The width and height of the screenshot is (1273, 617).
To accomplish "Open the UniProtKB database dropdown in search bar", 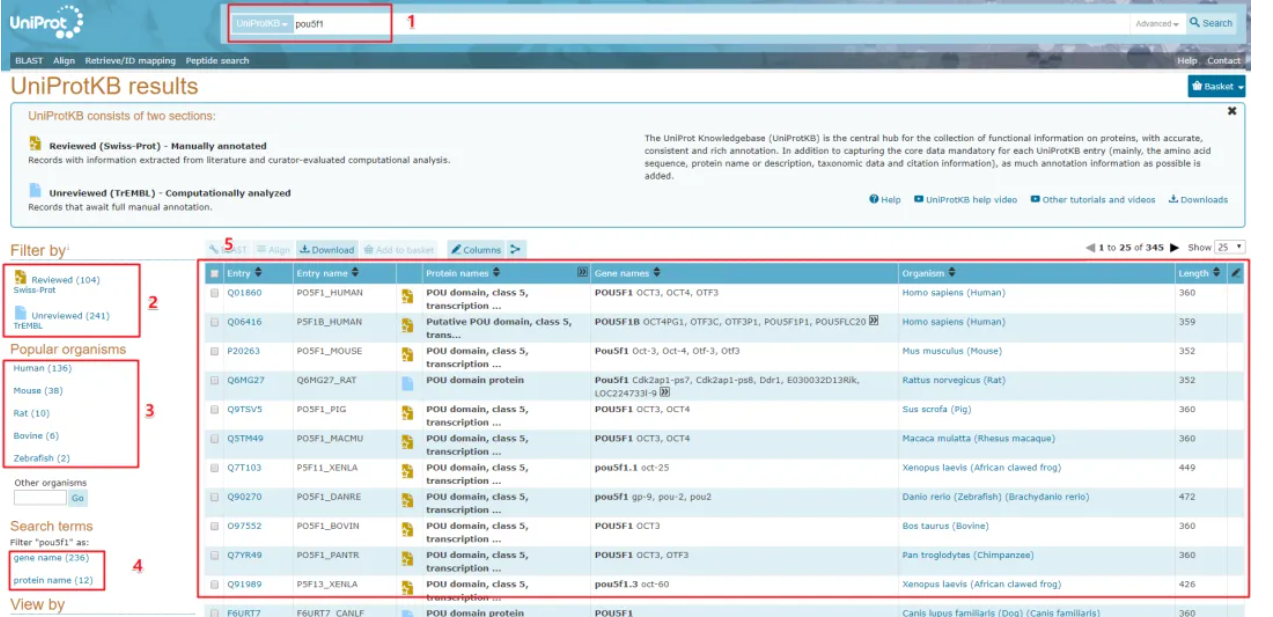I will coord(262,23).
